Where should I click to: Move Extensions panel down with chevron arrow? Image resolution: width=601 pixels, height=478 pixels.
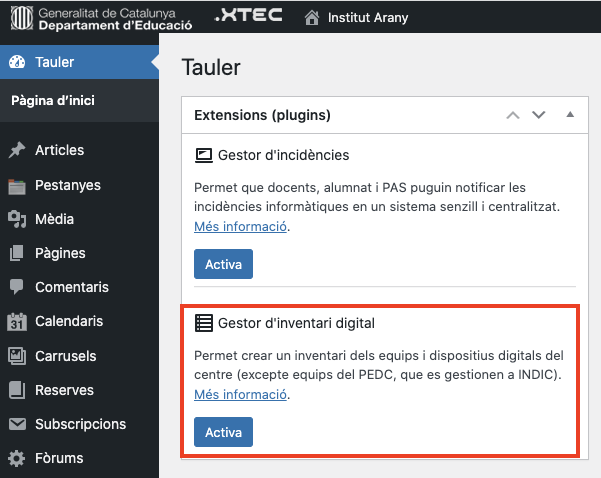[x=539, y=115]
